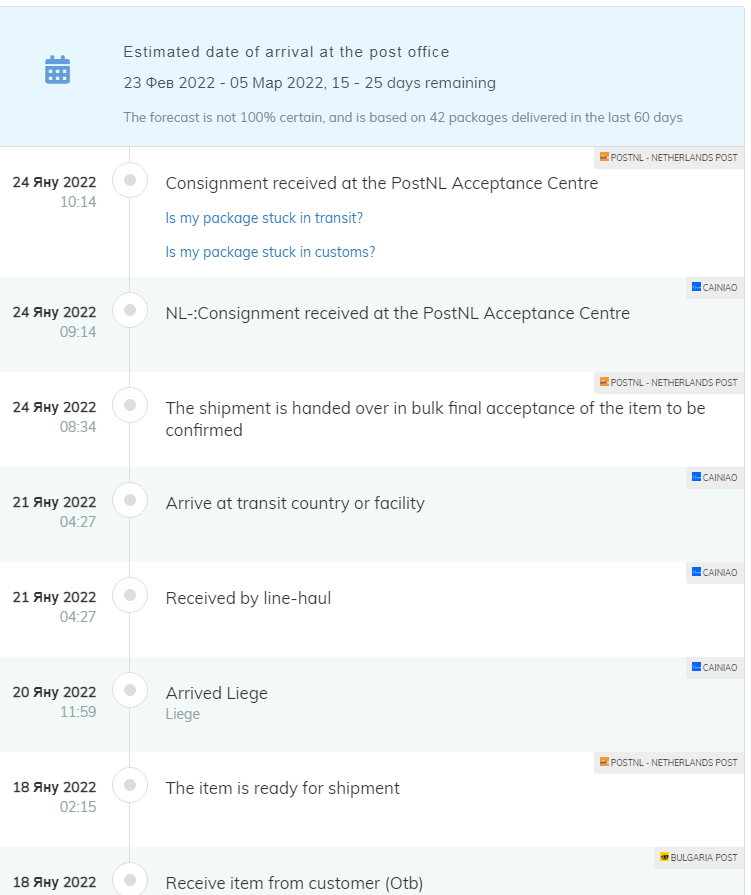Select timeline marker for 24 Jan 08:34
This screenshot has width=751, height=895.
pyautogui.click(x=130, y=406)
